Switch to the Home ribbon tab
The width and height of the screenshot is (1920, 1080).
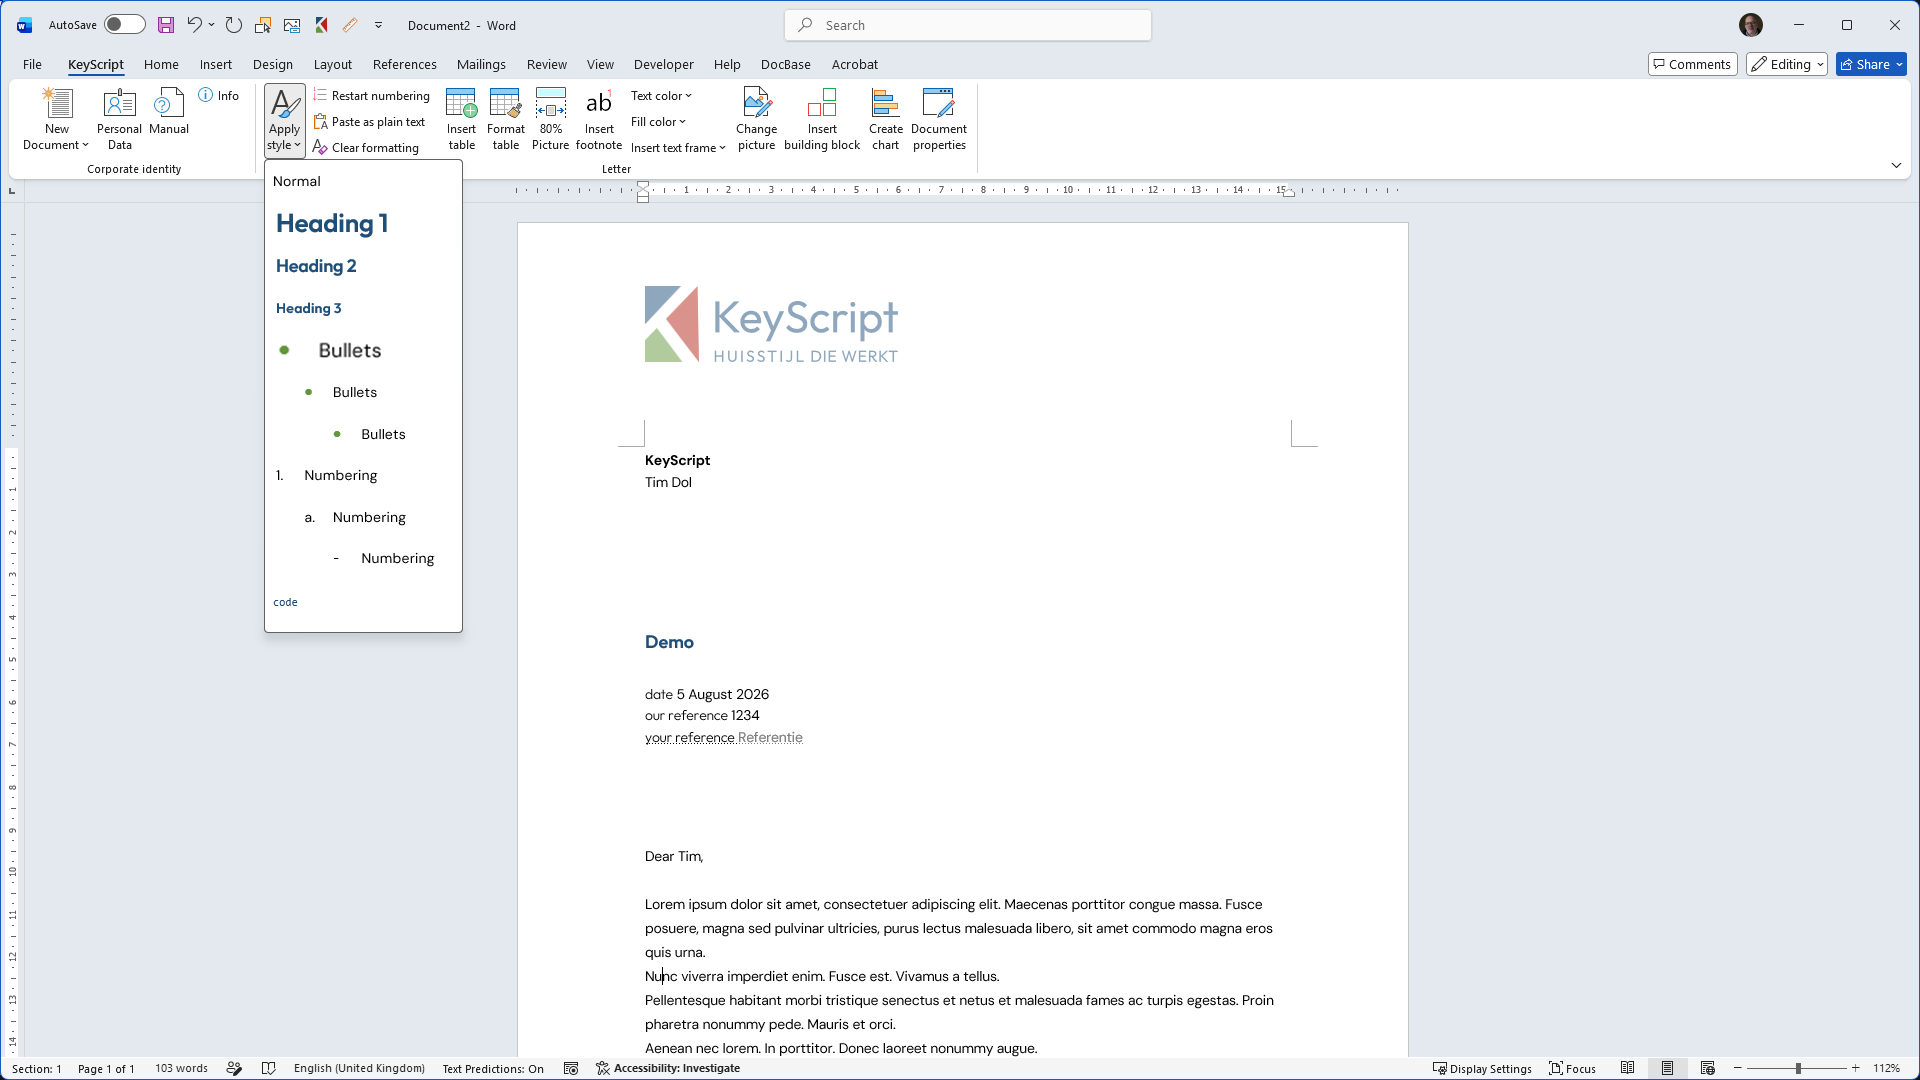click(161, 64)
